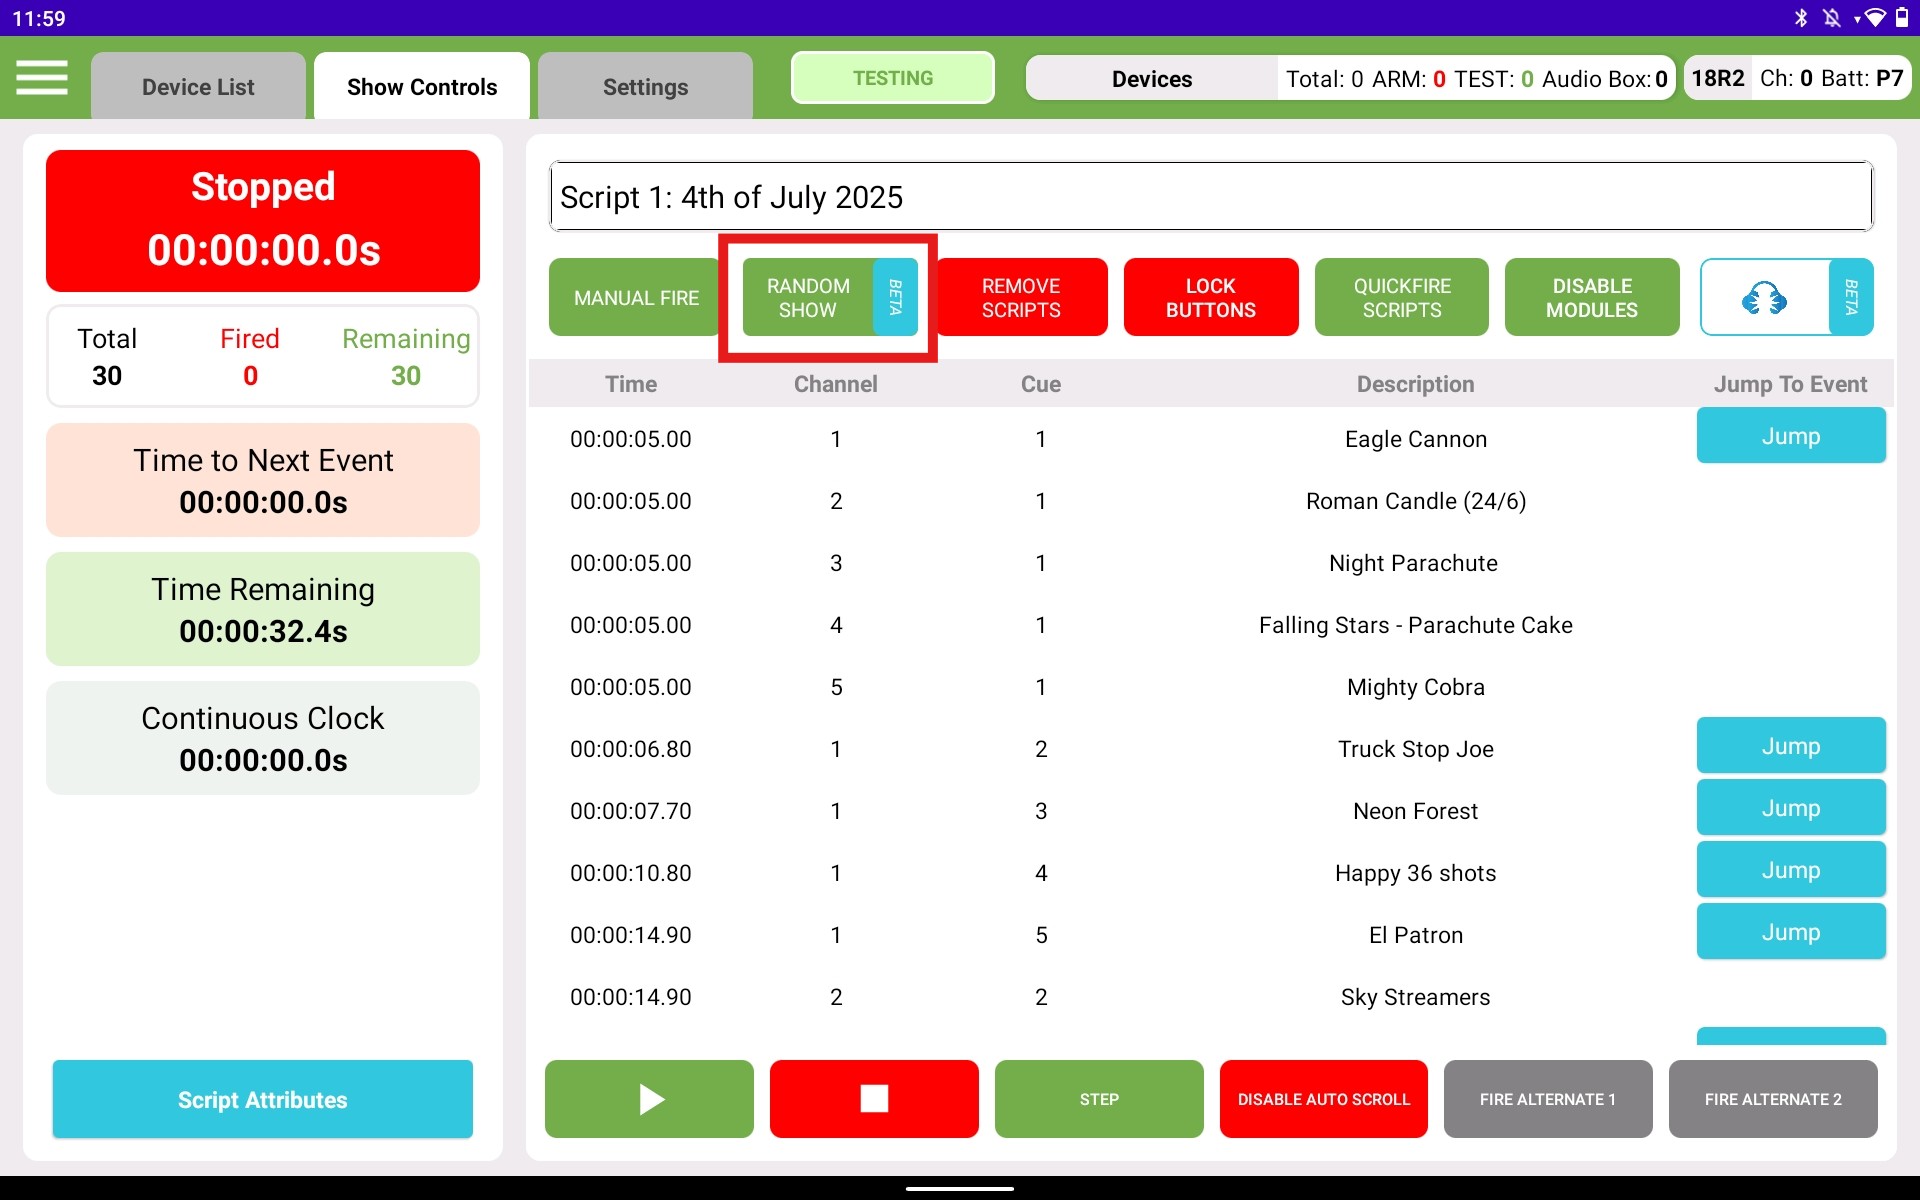This screenshot has height=1200, width=1920.
Task: Switch to the Device List tab
Action: pyautogui.click(x=197, y=86)
